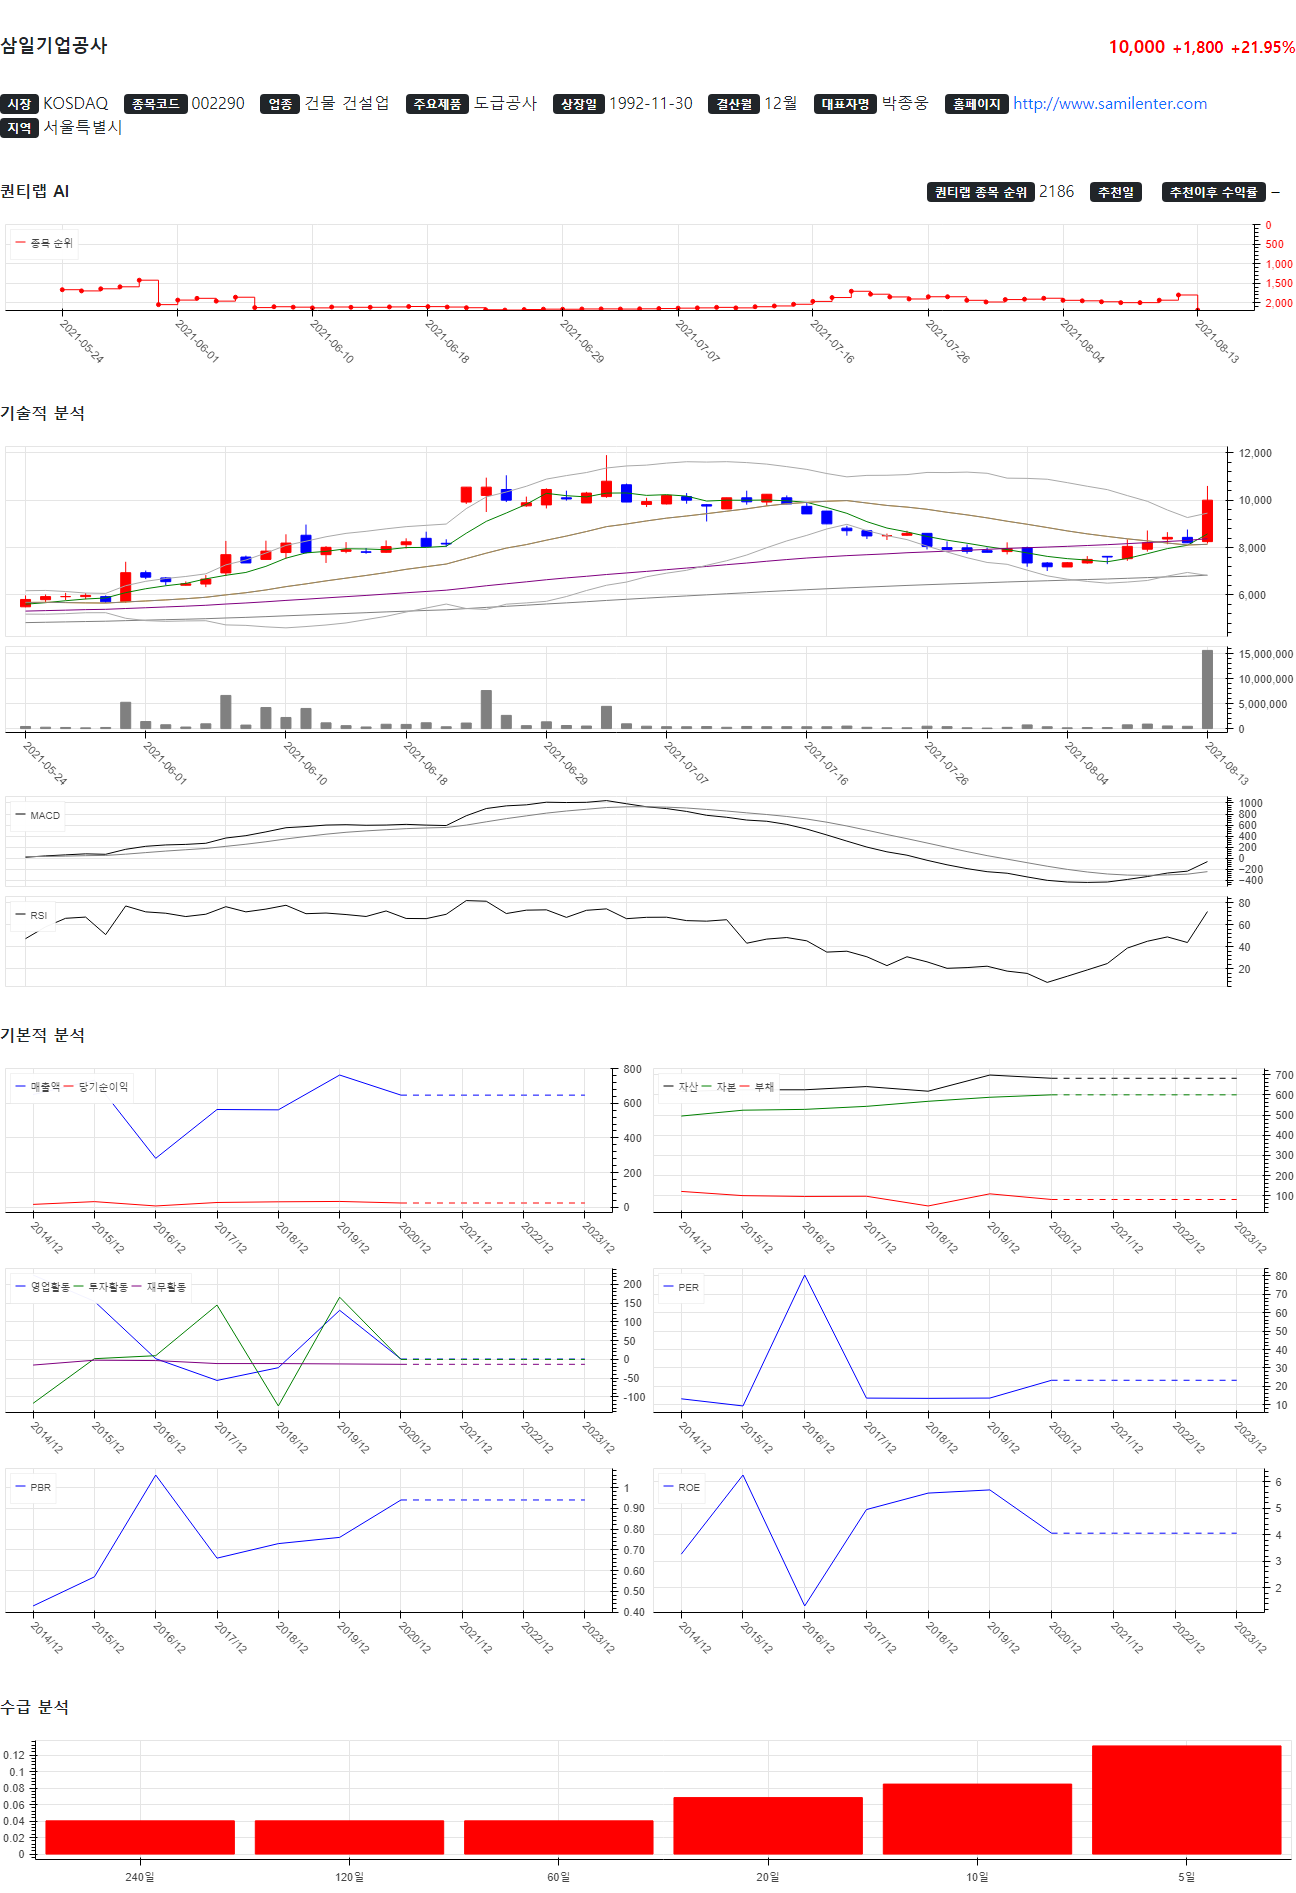The width and height of the screenshot is (1296, 1893).
Task: Click the 홈페이지 badge
Action: (977, 104)
